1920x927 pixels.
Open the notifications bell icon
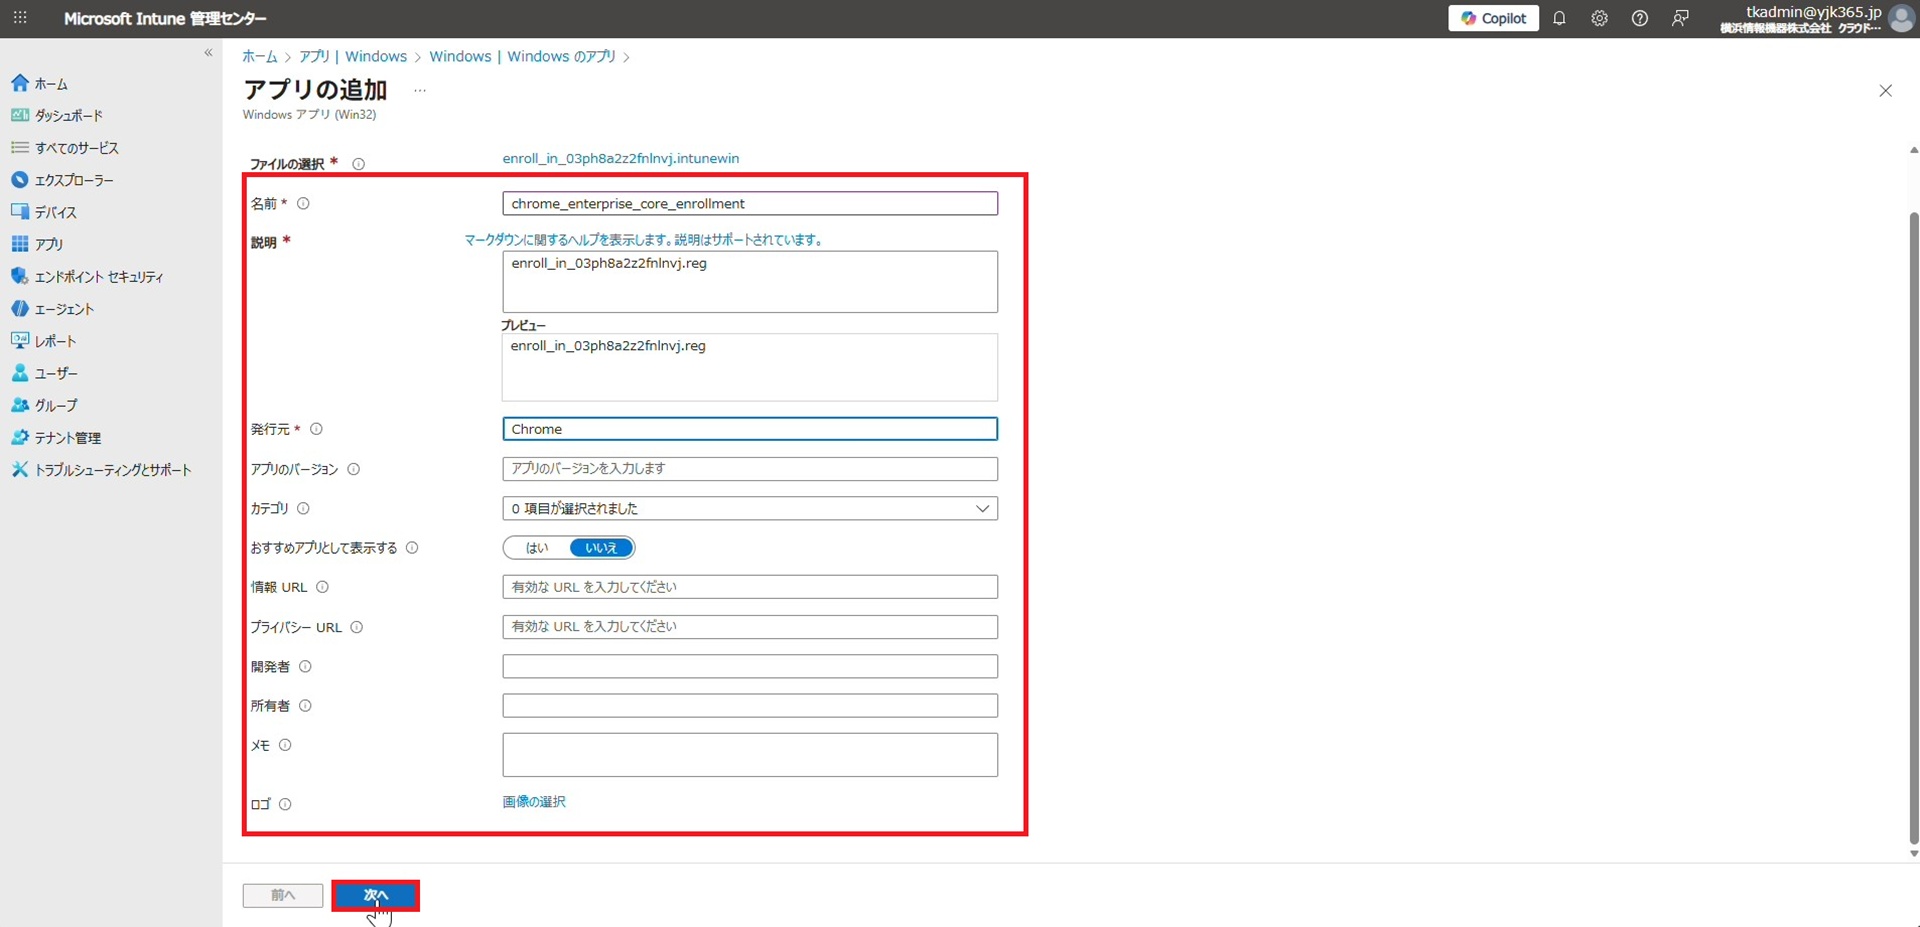(1559, 18)
